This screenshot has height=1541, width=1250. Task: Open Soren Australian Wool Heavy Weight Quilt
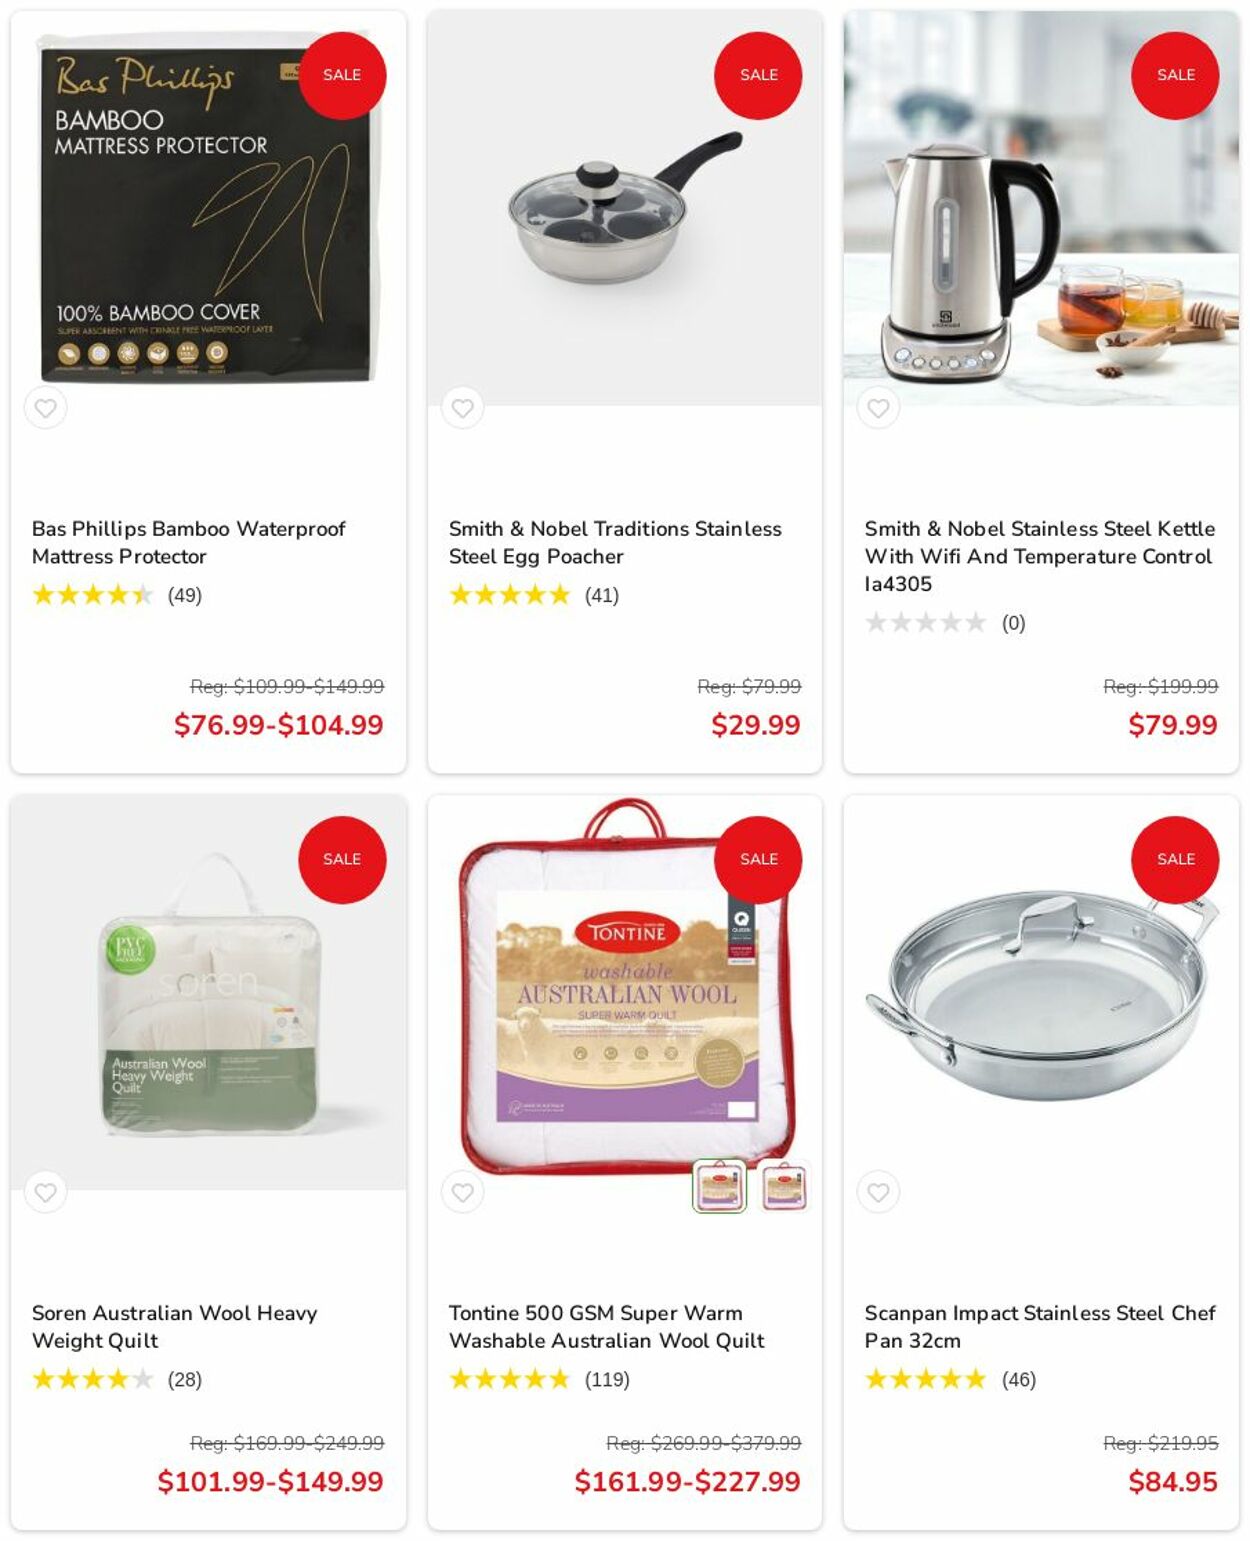tap(175, 1326)
